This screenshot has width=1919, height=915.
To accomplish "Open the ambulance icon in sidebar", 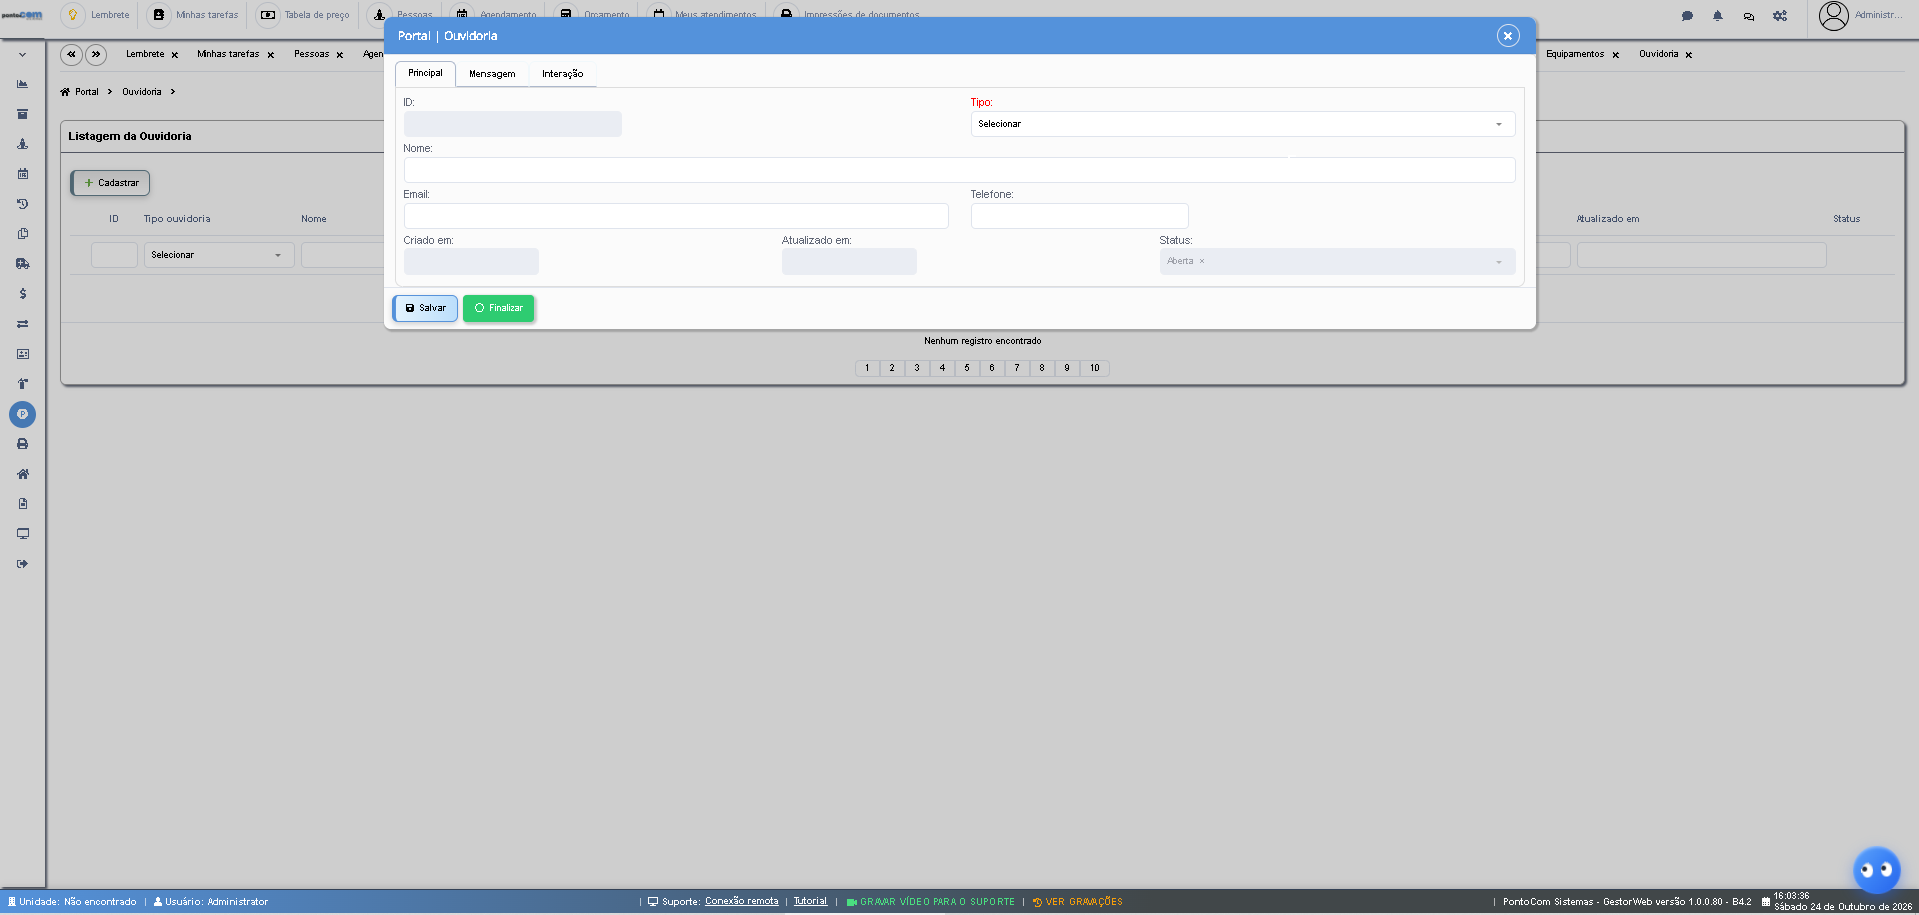I will click(x=23, y=264).
